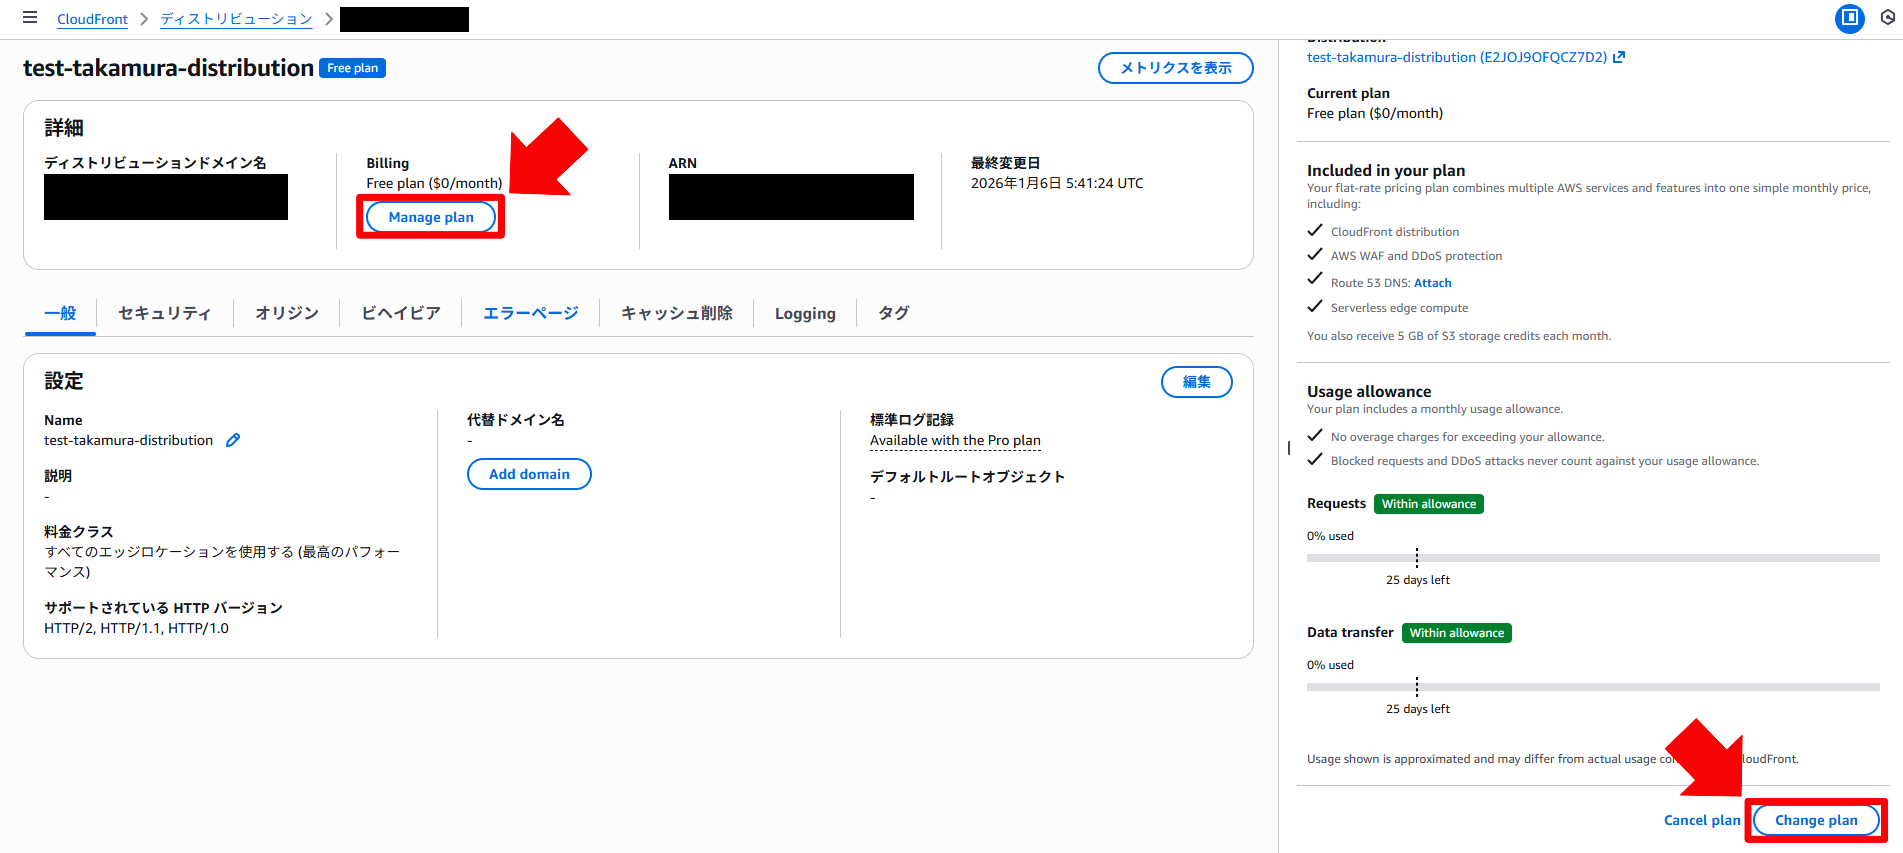Click the Free plan badge beside title
The image size is (1903, 853).
[352, 68]
